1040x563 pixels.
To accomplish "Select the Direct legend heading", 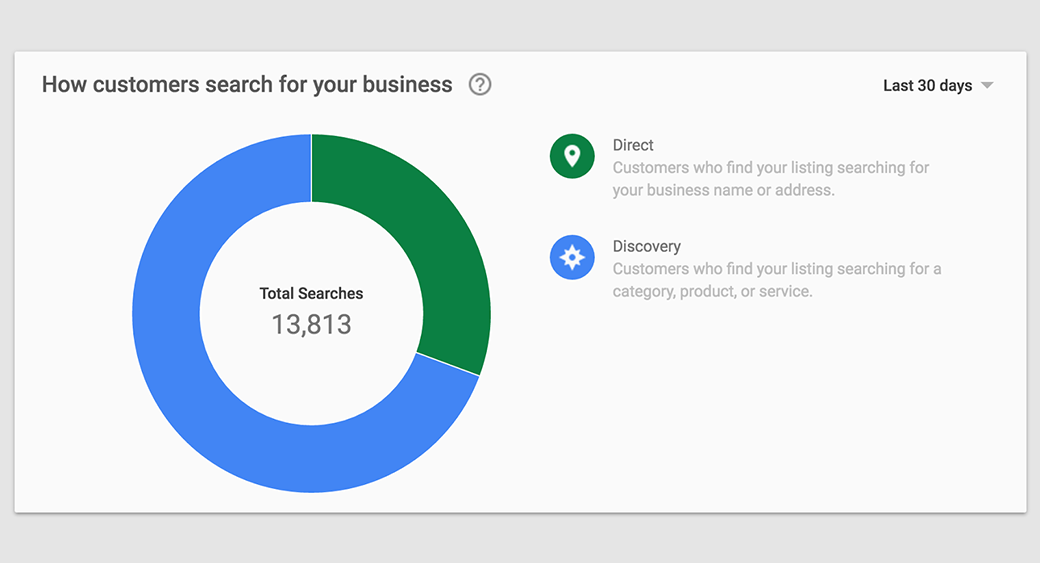I will pyautogui.click(x=633, y=145).
